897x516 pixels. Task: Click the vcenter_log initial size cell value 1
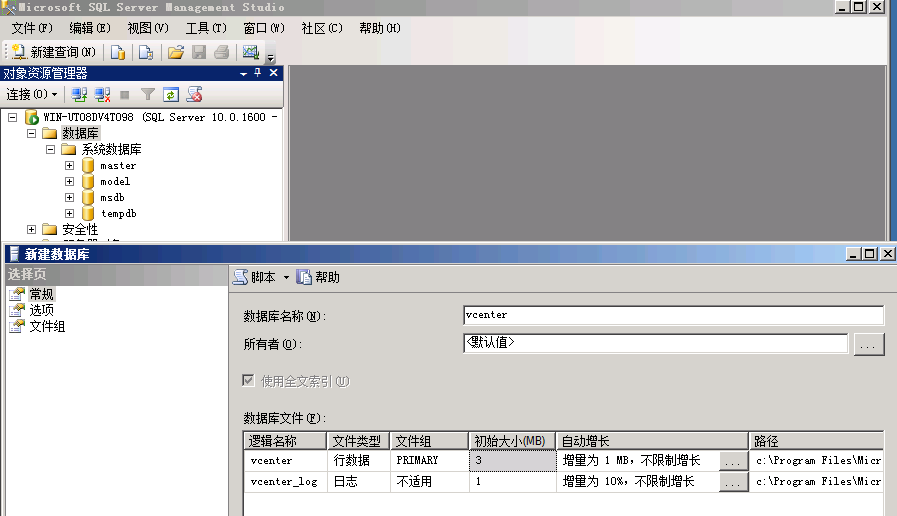pos(512,482)
